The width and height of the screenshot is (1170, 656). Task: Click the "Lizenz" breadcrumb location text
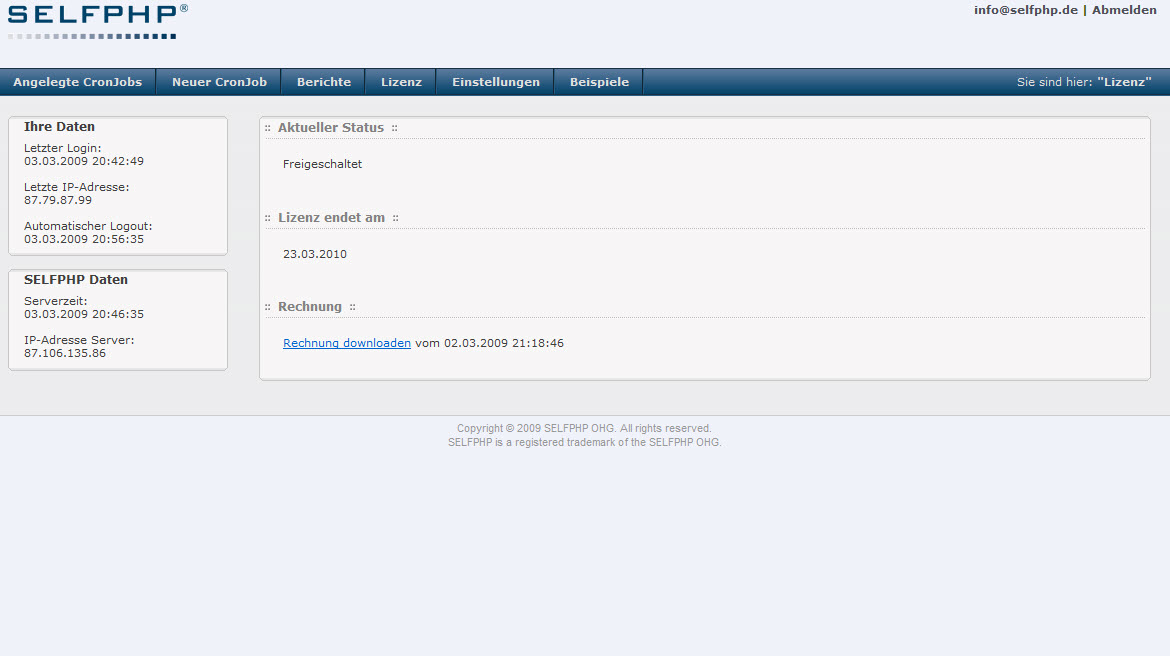click(1124, 82)
